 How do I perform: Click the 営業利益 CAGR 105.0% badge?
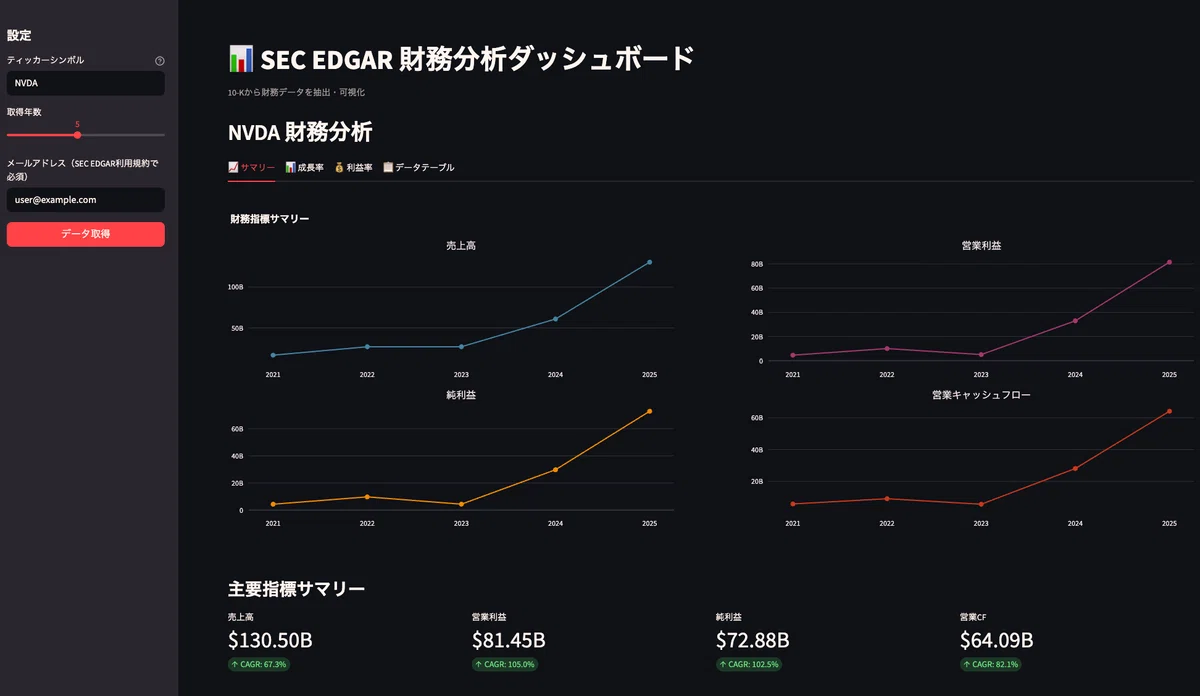[x=505, y=664]
